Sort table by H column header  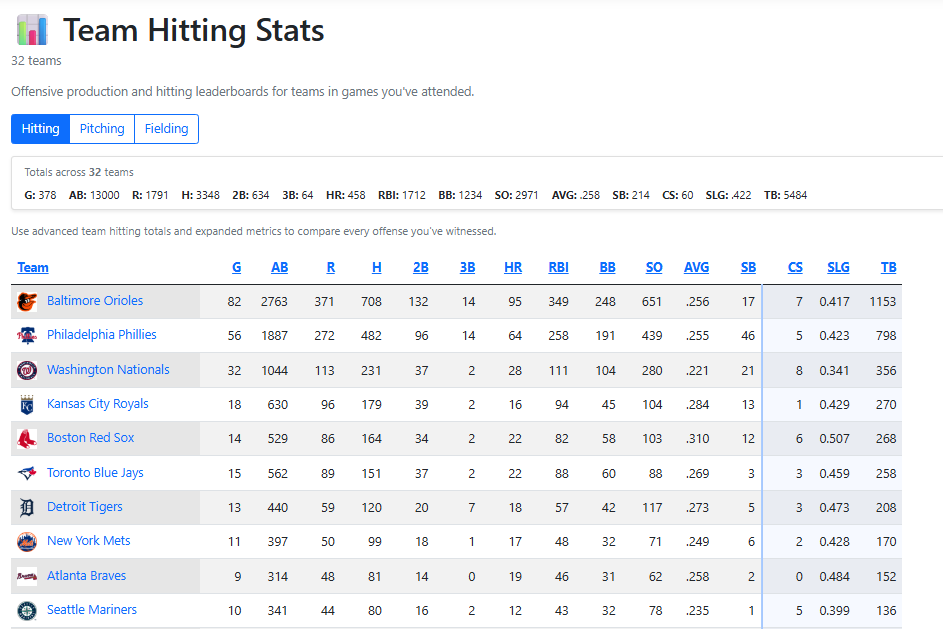(x=376, y=268)
